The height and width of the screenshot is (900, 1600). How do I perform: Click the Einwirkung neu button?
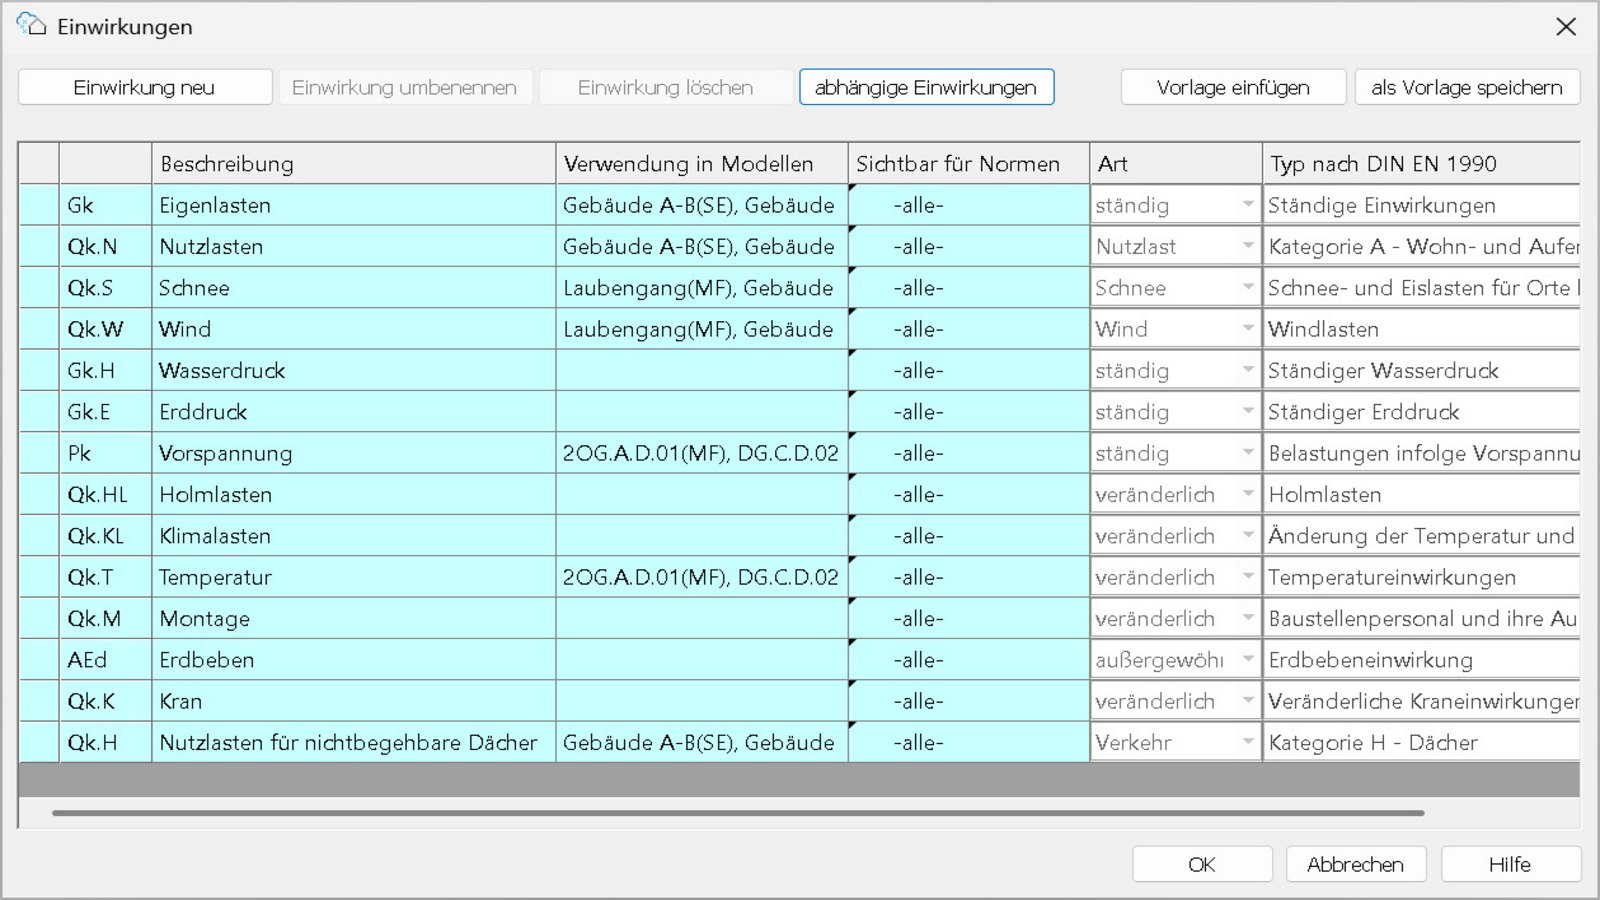tap(145, 88)
